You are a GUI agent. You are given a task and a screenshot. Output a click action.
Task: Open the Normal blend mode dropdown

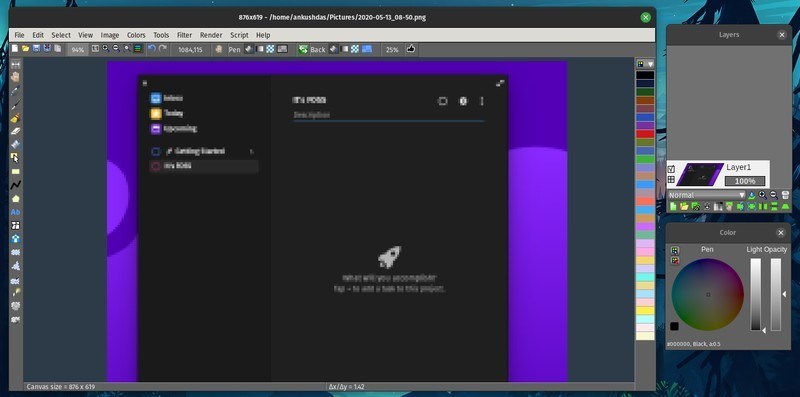[x=707, y=195]
